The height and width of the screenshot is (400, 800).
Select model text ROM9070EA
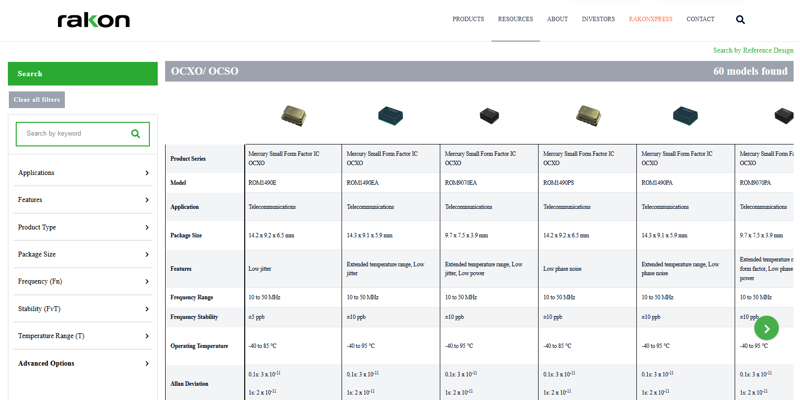(461, 183)
